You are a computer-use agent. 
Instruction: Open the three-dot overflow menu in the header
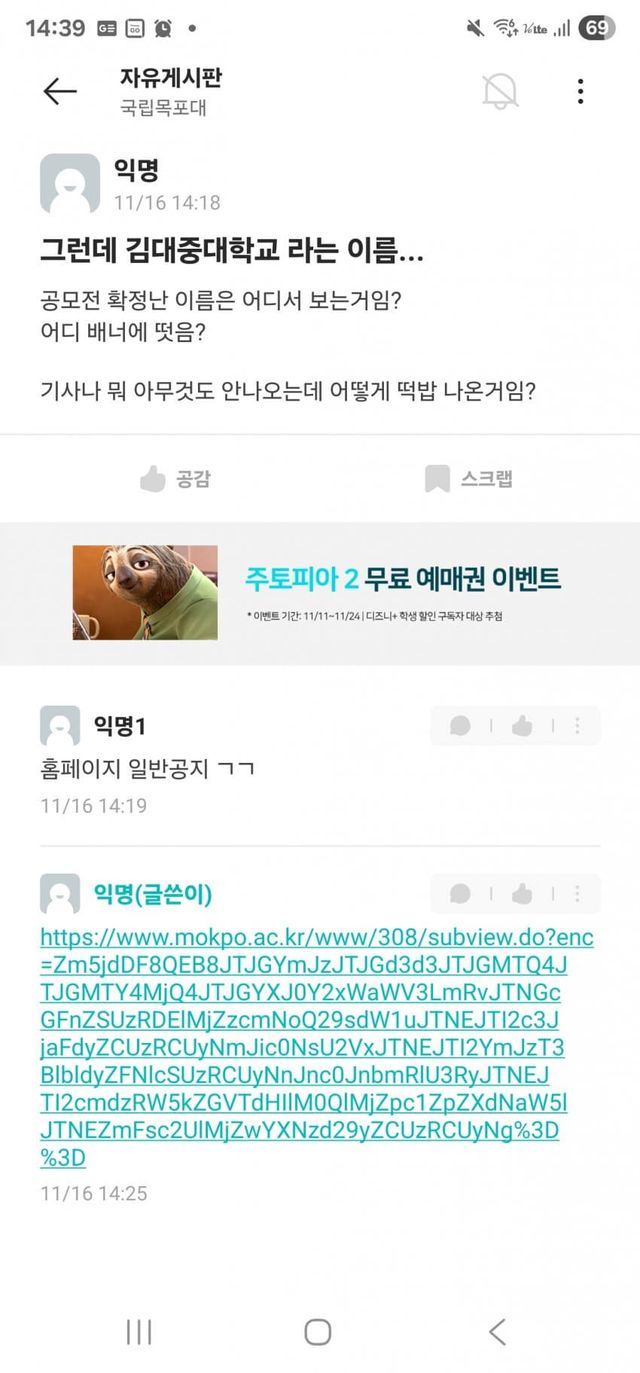580,91
